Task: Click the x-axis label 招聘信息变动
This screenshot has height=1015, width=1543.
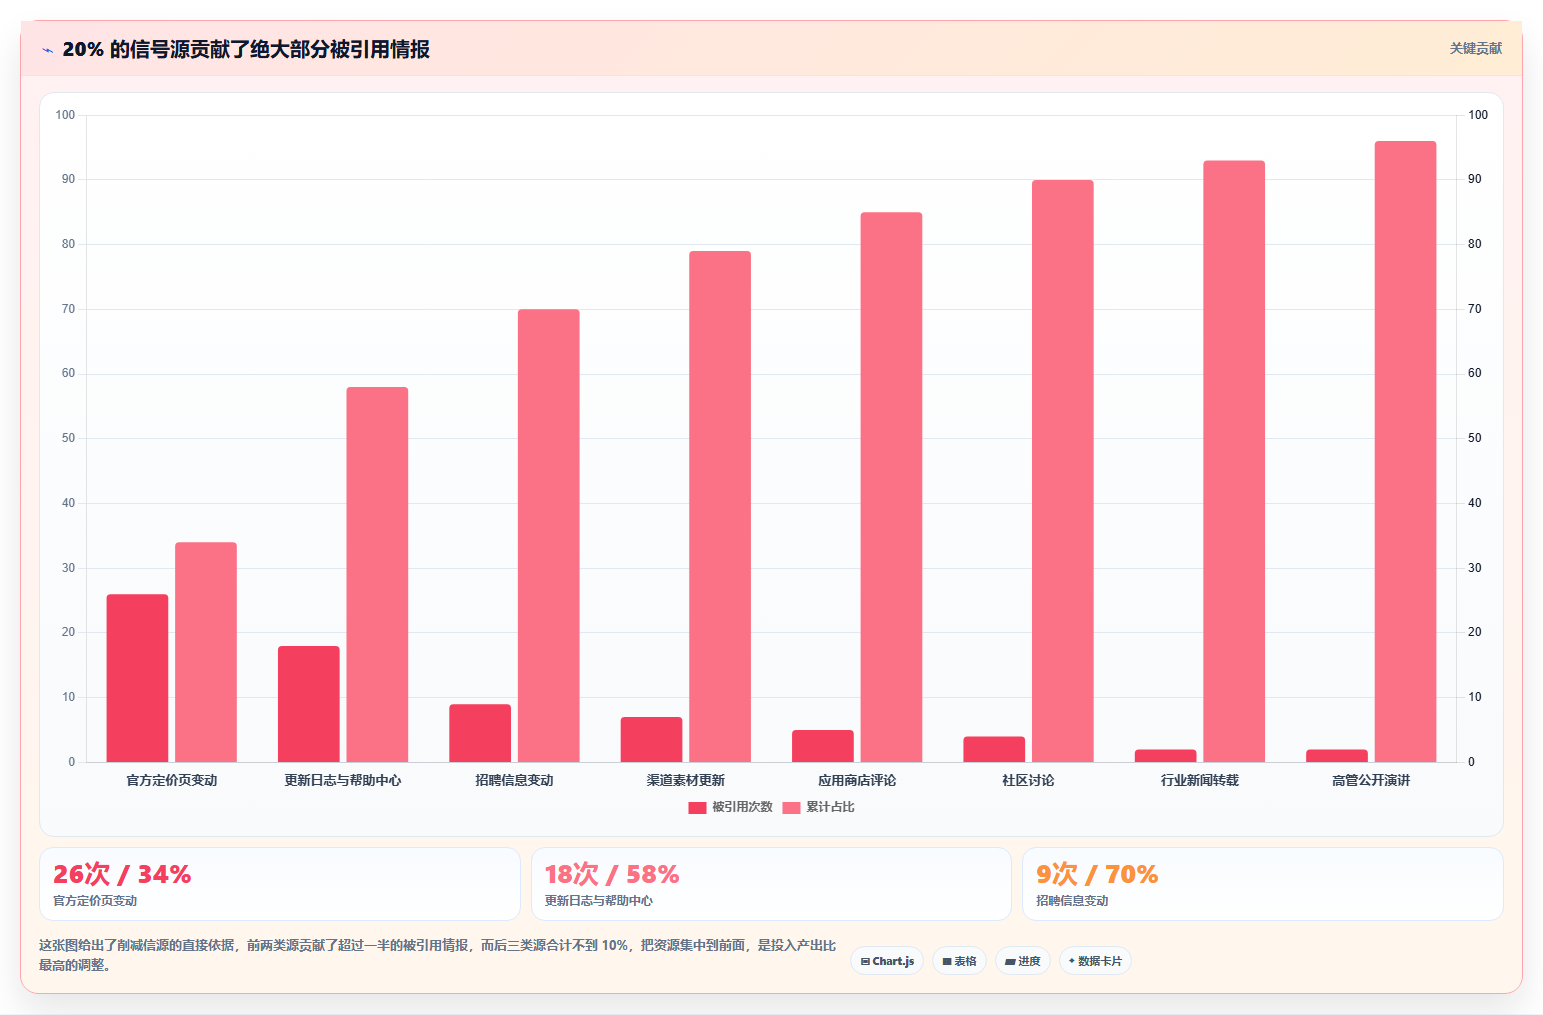Action: (x=514, y=780)
